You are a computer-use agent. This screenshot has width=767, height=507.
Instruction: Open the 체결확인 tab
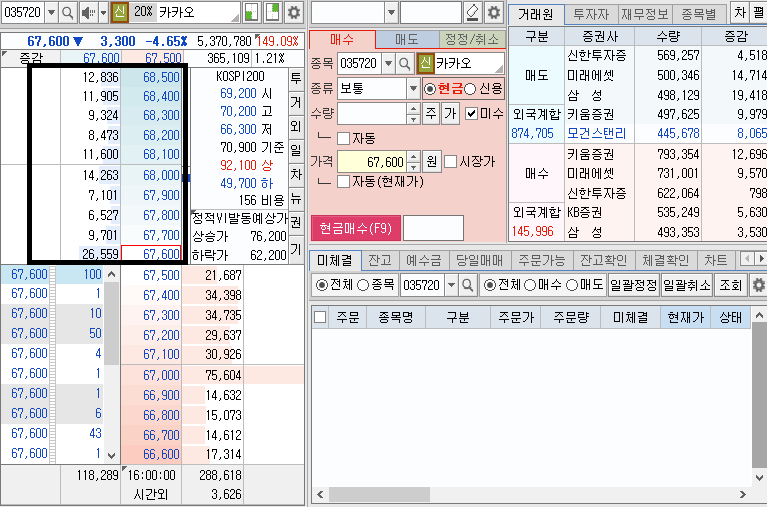pos(666,260)
